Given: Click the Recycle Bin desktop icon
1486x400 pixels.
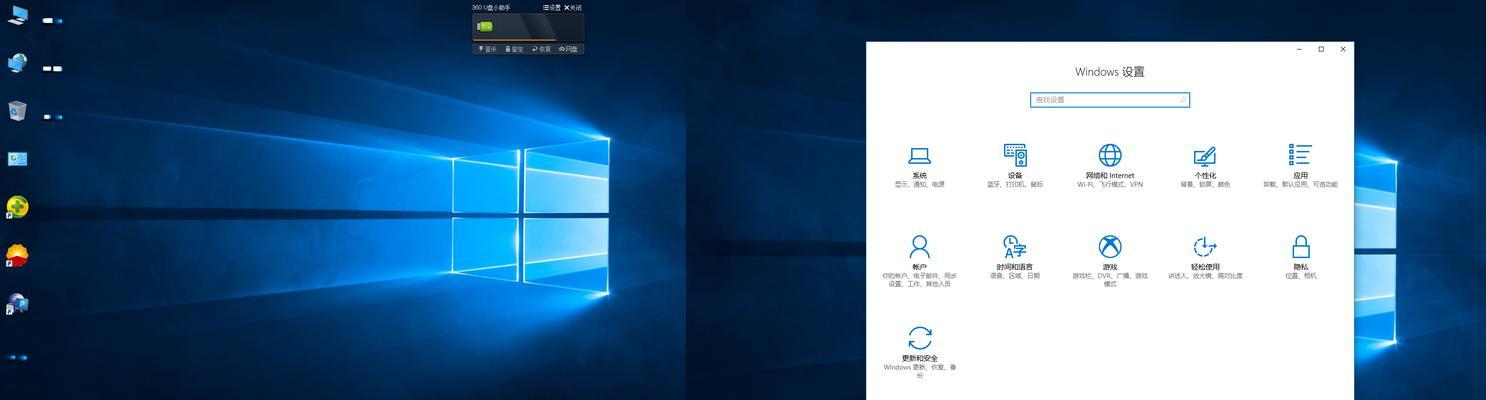Looking at the screenshot, I should pos(18,111).
